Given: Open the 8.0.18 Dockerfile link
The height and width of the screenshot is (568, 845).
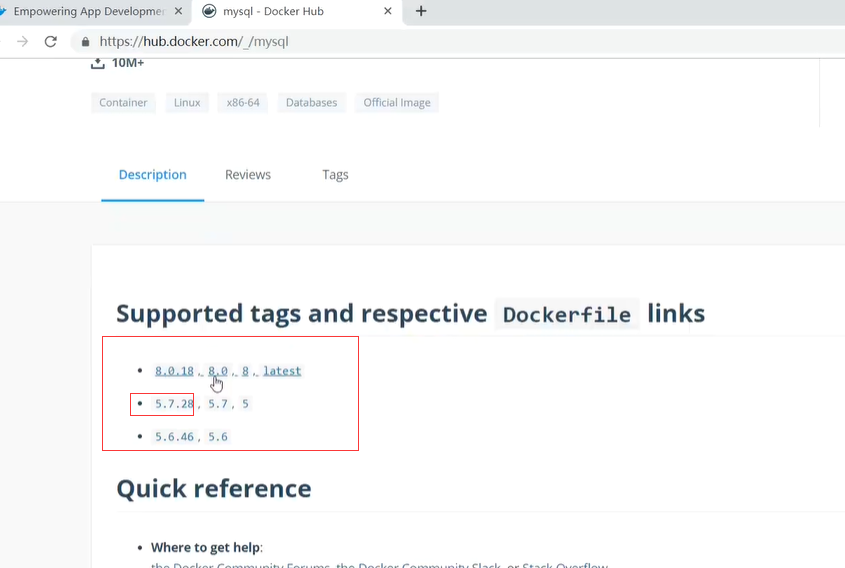Looking at the screenshot, I should [174, 371].
